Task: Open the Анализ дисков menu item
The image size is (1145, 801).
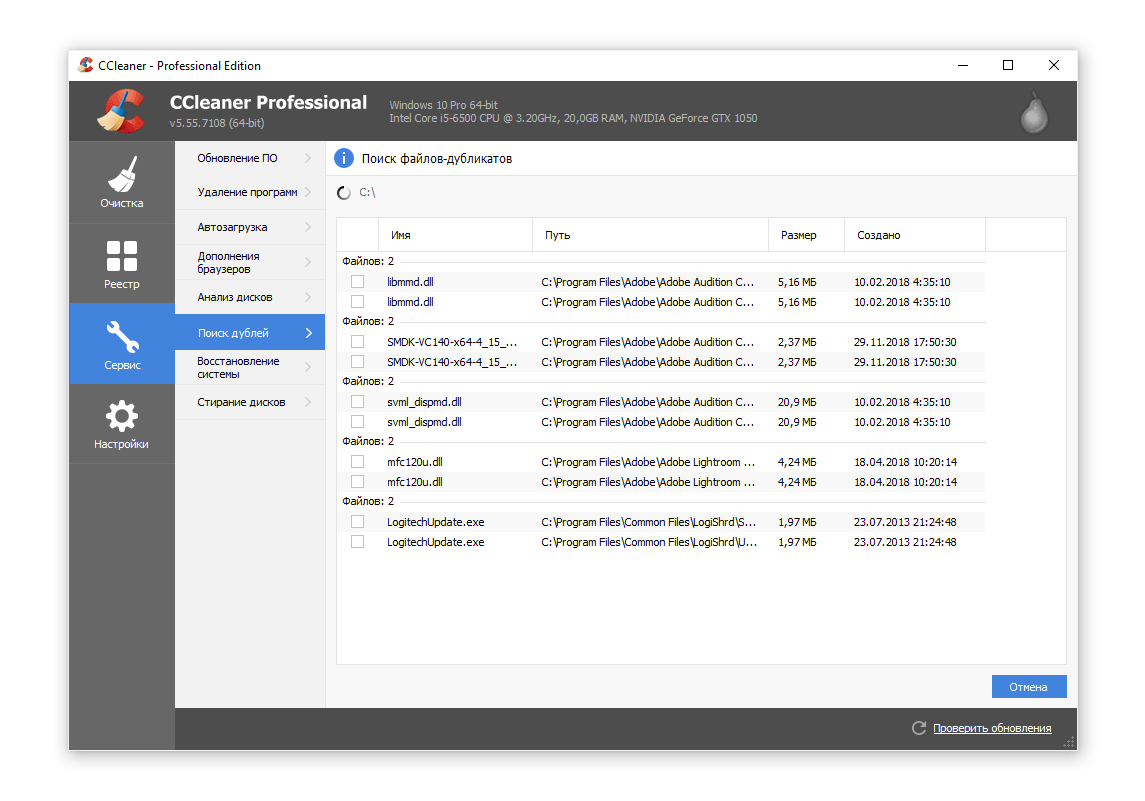Action: click(250, 297)
